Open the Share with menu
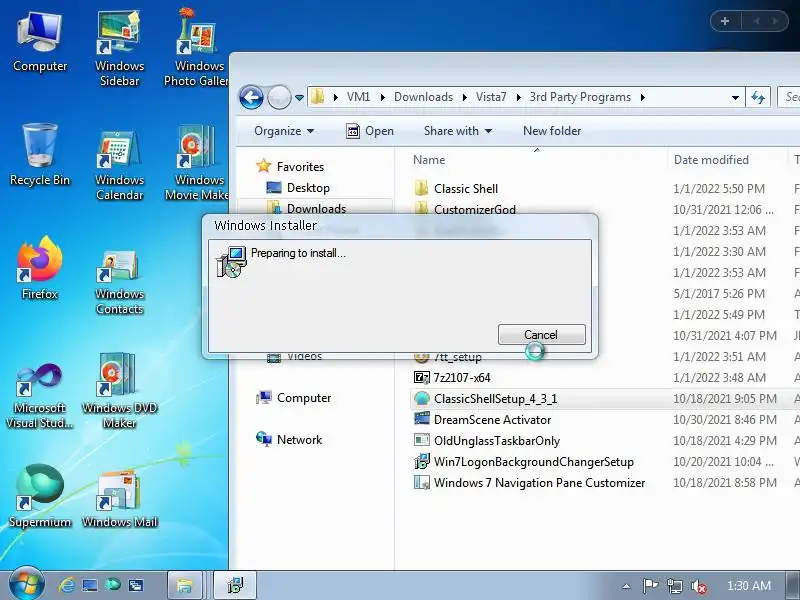 458,131
